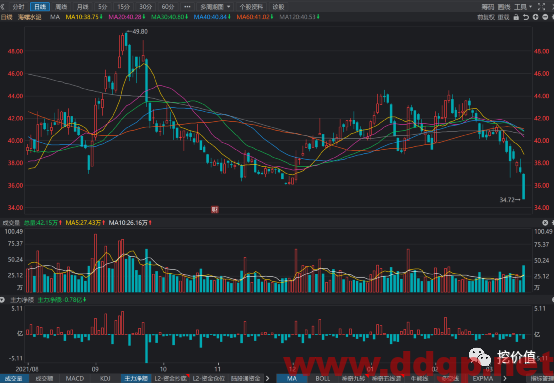
Task: Close the volume panel with X icon
Action: click(x=545, y=223)
